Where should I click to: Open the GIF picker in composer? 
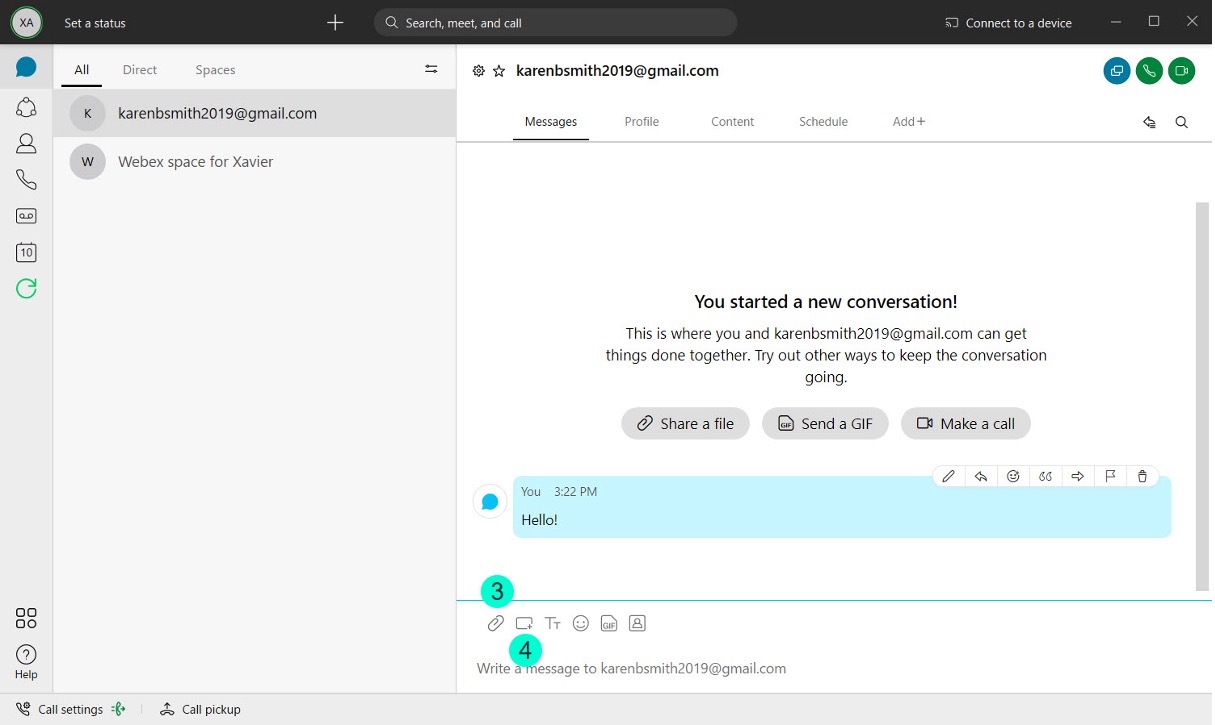609,623
